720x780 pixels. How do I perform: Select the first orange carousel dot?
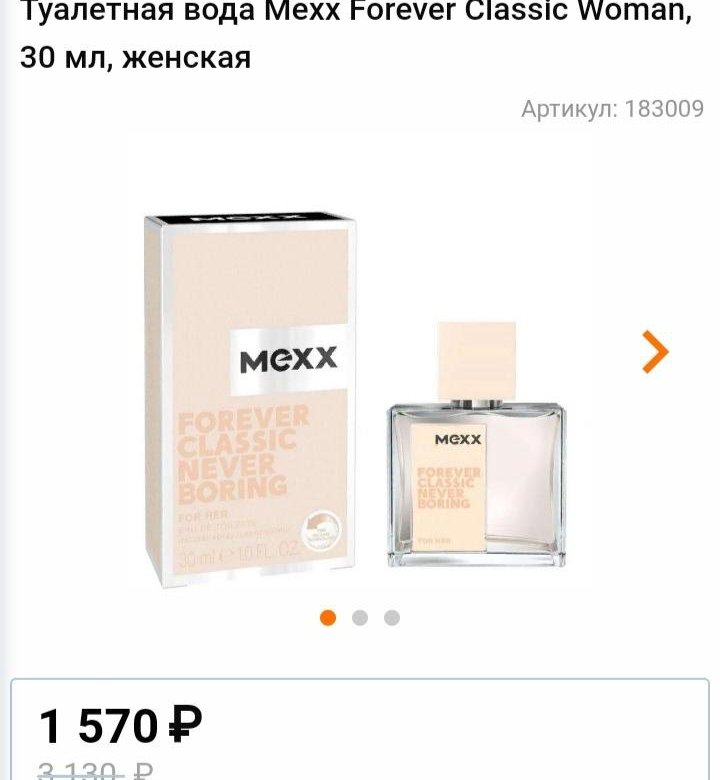pos(328,618)
